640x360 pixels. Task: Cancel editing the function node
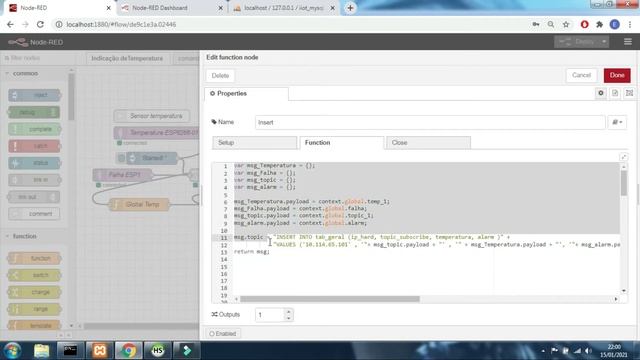[581, 75]
